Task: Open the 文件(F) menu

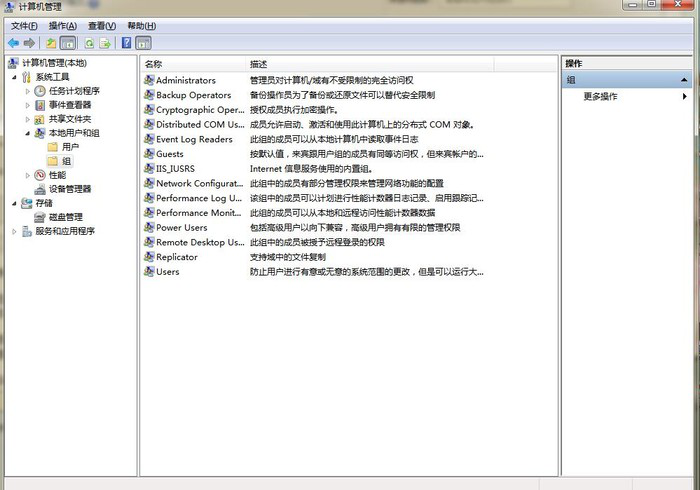Action: [x=24, y=25]
